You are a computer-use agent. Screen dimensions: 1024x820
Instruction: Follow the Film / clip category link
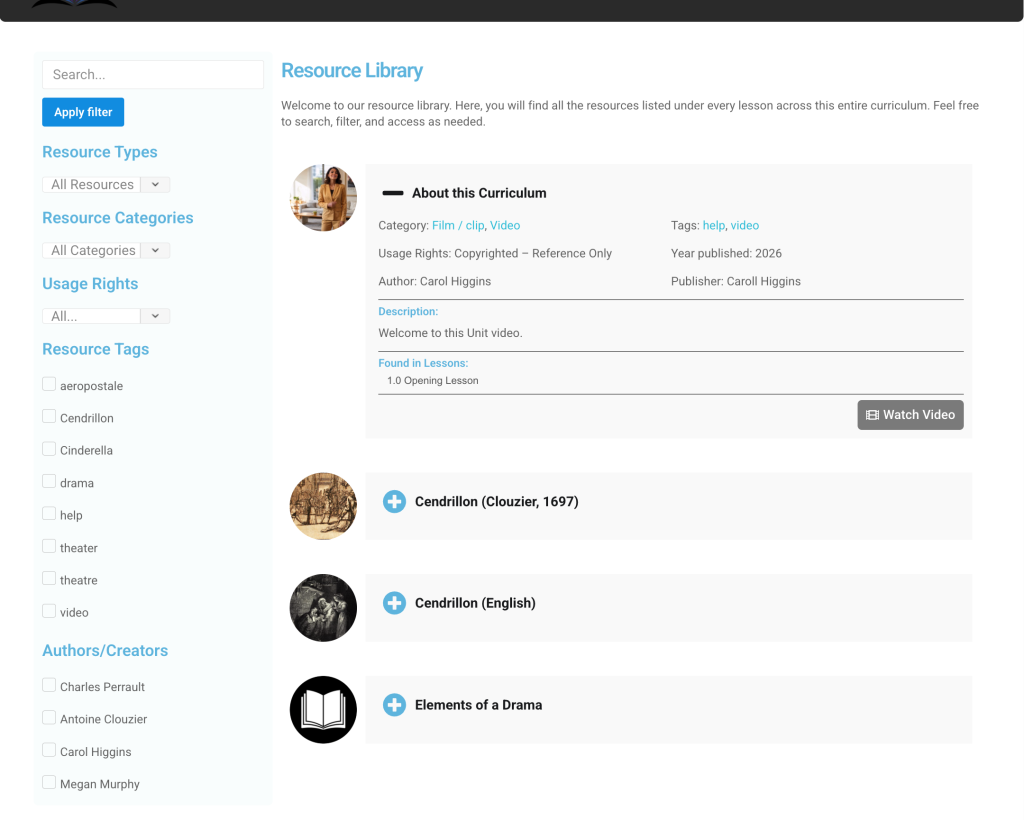pyautogui.click(x=458, y=226)
